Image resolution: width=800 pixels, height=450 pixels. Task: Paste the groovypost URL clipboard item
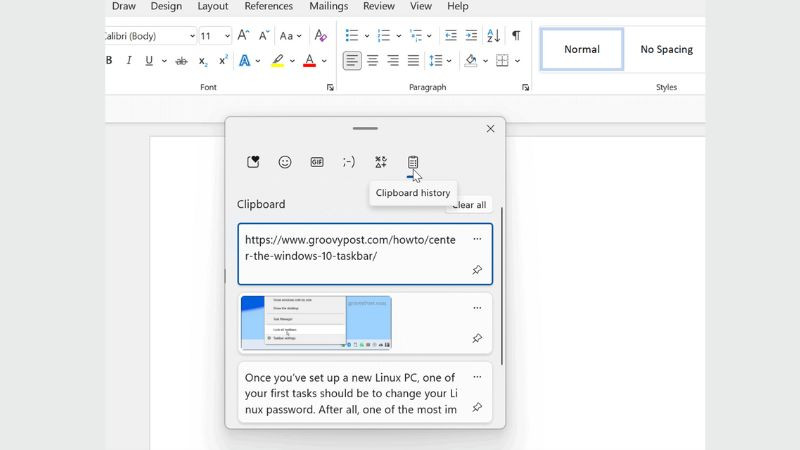(x=365, y=254)
